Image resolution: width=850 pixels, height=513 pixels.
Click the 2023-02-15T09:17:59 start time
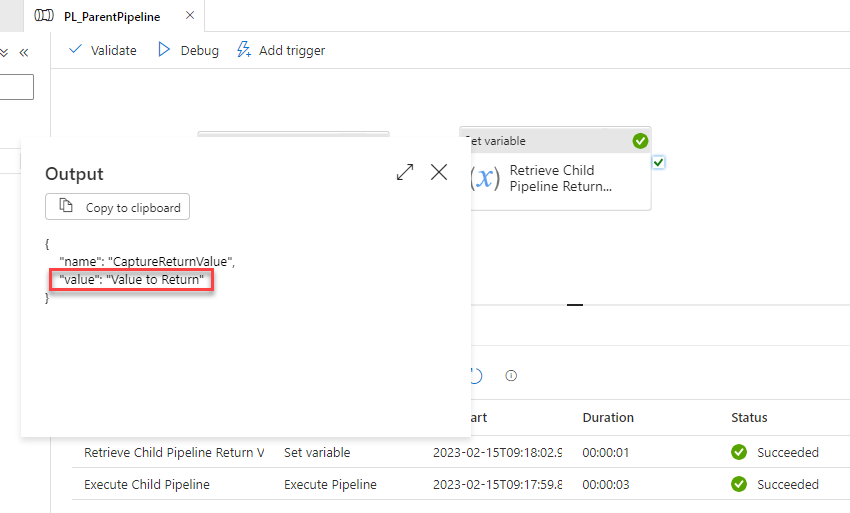pos(498,484)
